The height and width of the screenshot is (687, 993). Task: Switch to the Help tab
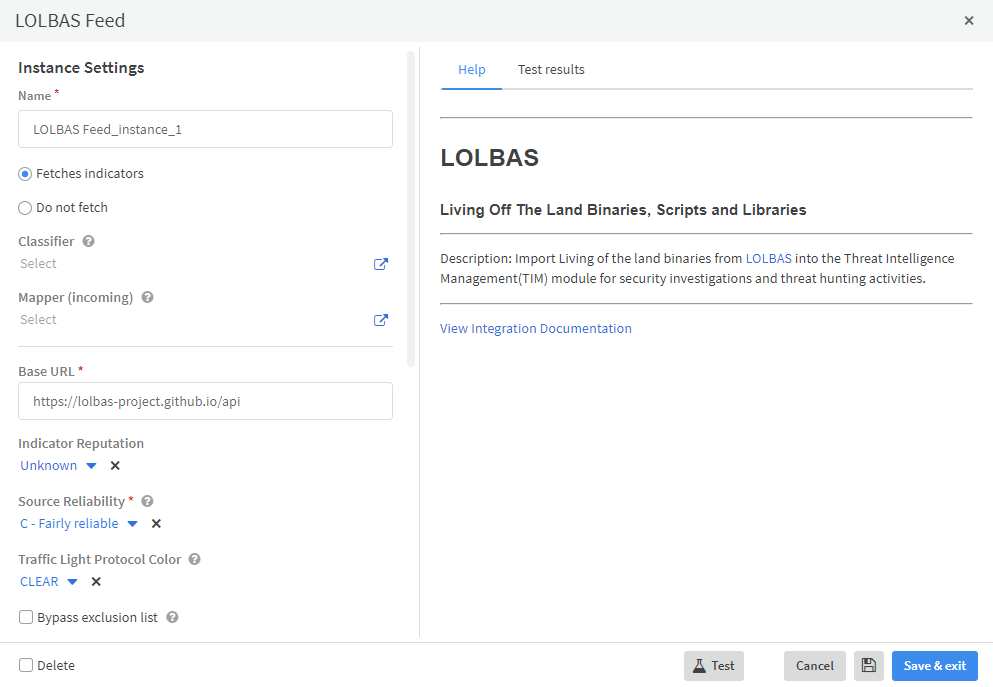click(472, 70)
